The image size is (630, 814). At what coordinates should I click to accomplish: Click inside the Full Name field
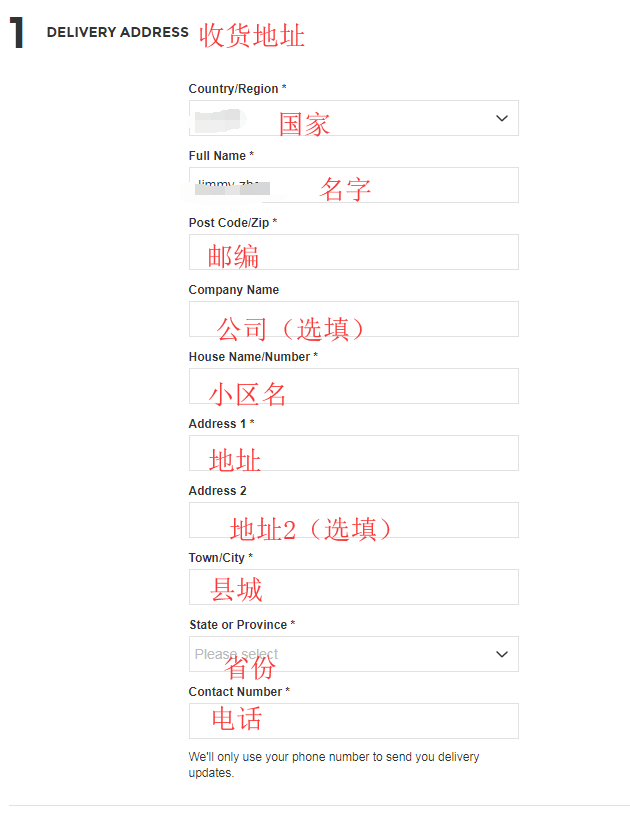[353, 185]
